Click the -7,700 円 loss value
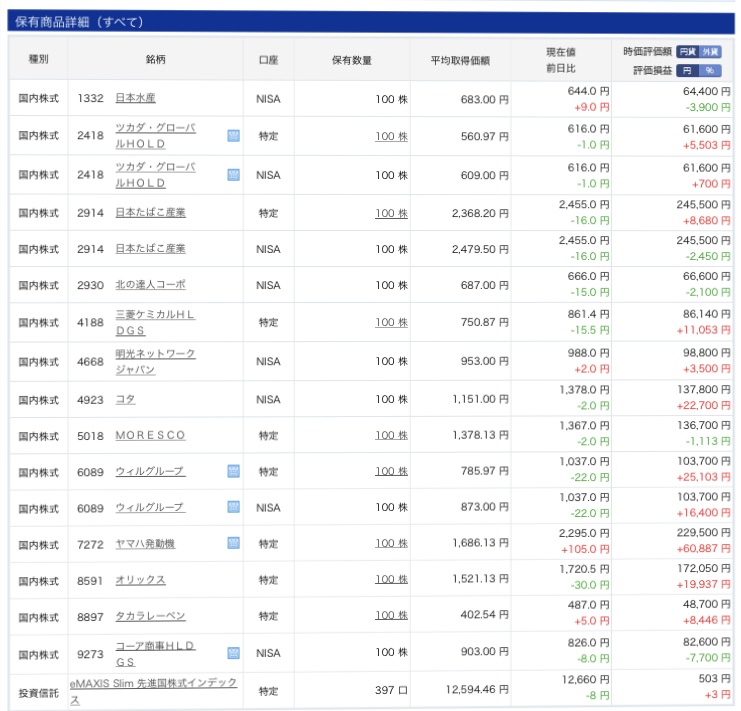The height and width of the screenshot is (711, 741). (x=707, y=658)
